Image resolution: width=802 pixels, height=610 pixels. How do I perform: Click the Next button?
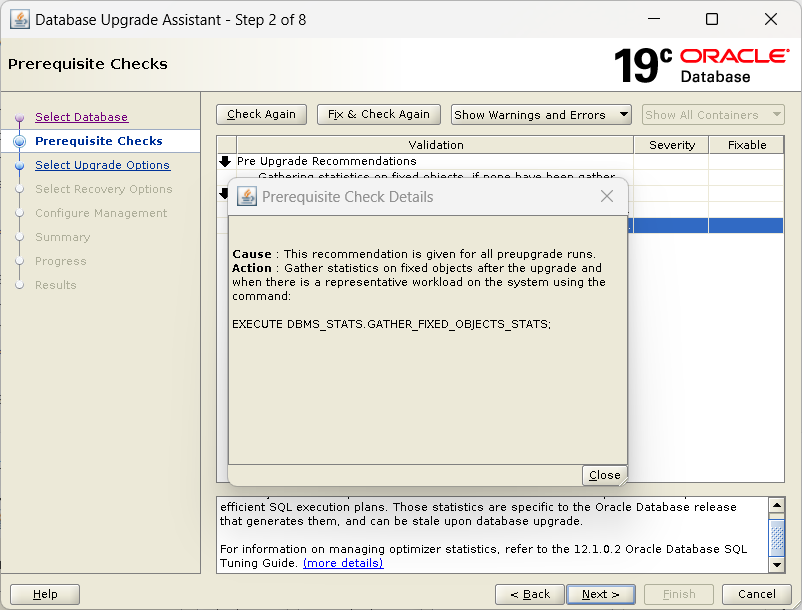pos(600,594)
